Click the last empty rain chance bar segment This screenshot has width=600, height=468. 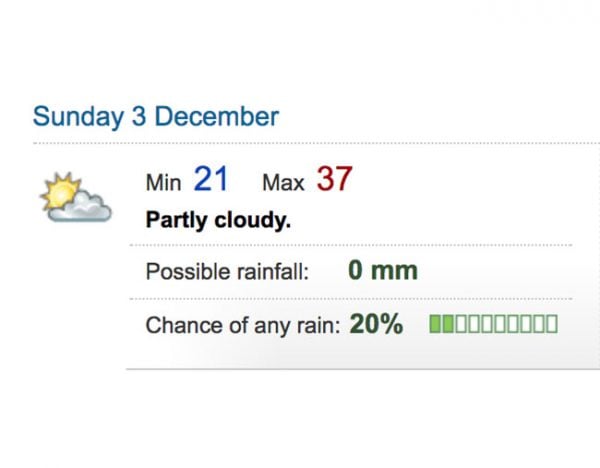552,324
